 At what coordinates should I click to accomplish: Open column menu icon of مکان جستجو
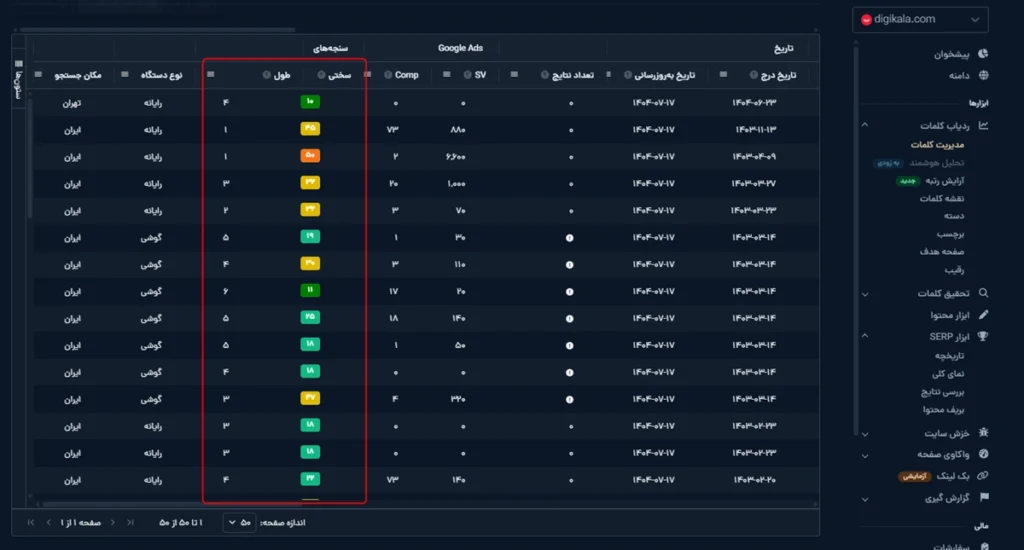38,74
